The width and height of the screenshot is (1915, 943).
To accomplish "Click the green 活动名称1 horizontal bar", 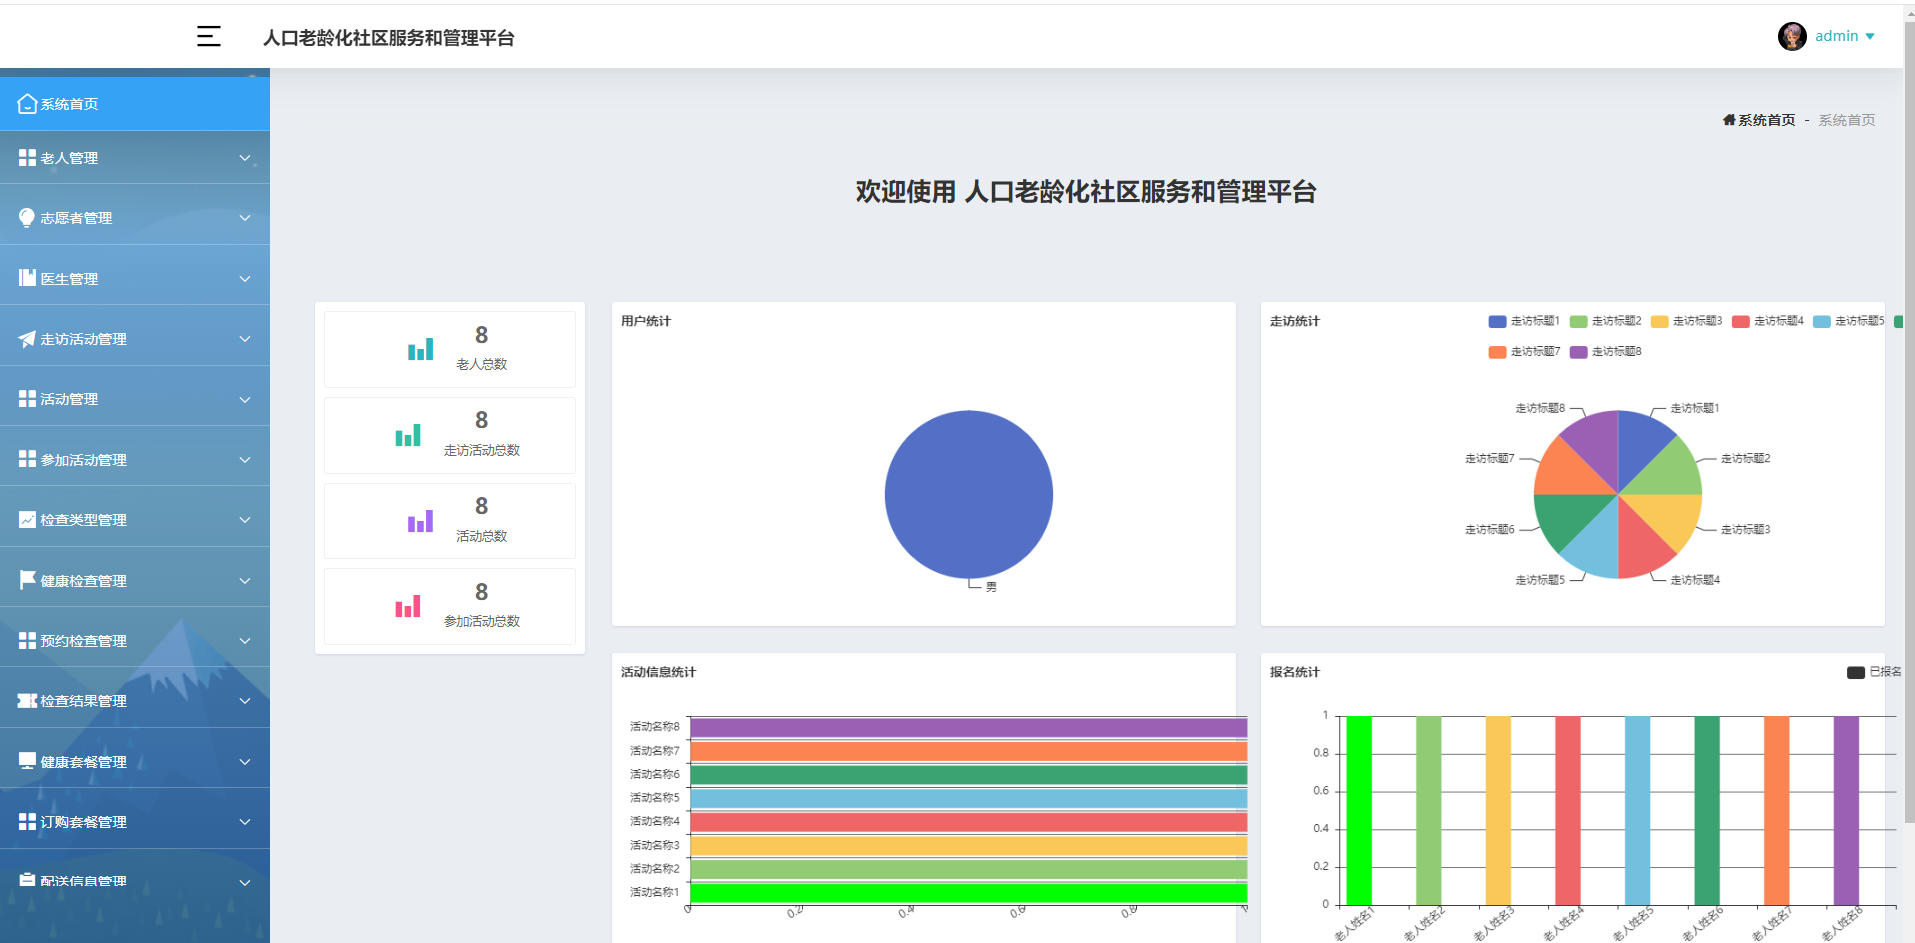I will coord(968,892).
